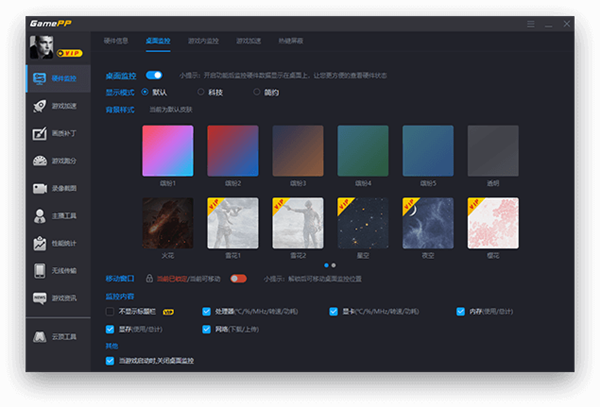Select the starry sky VIP thumbnail

[363, 223]
